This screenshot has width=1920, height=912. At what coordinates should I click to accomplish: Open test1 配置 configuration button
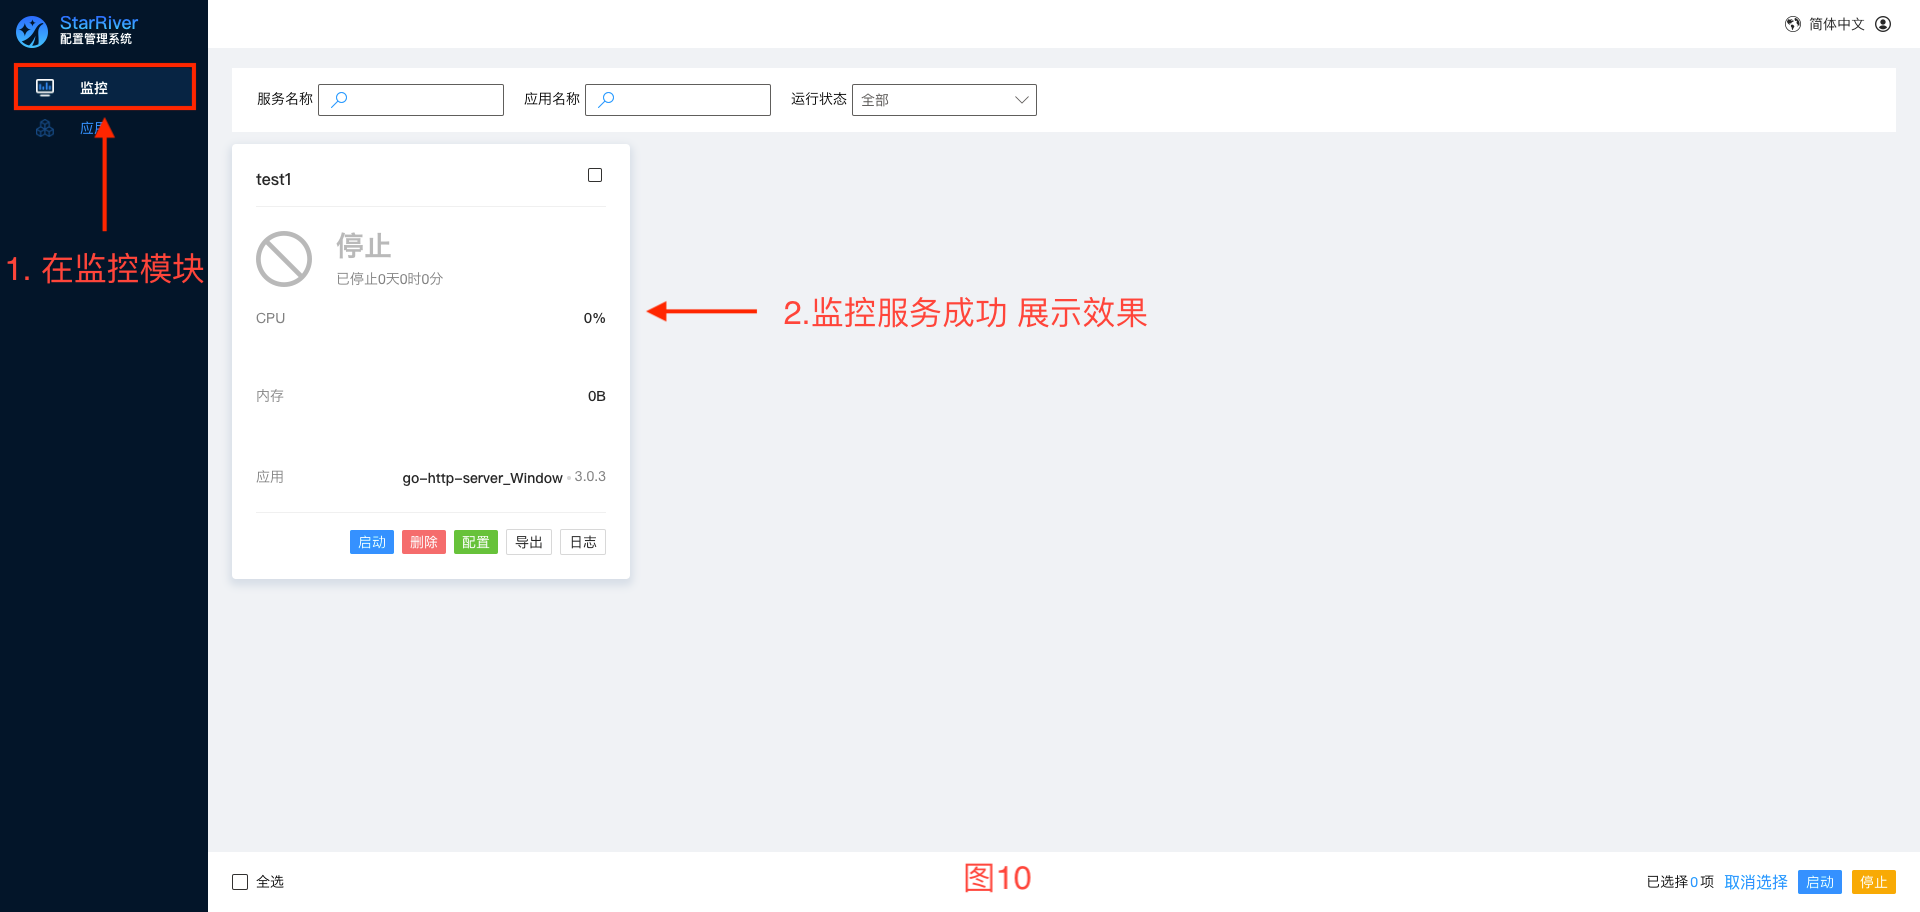476,542
